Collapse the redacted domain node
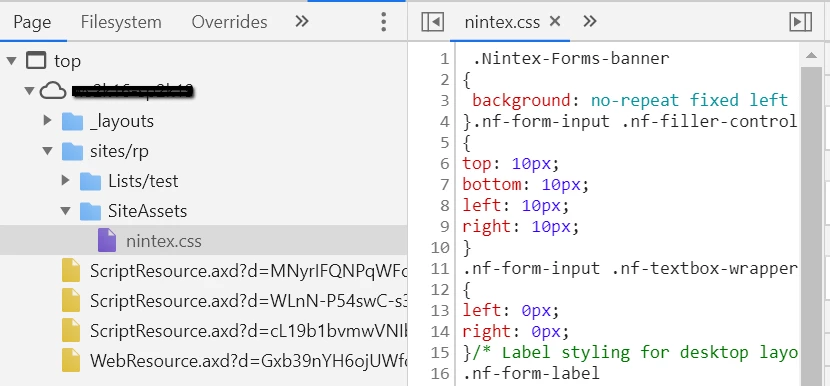Screen dimensions: 830x386 pos(29,91)
